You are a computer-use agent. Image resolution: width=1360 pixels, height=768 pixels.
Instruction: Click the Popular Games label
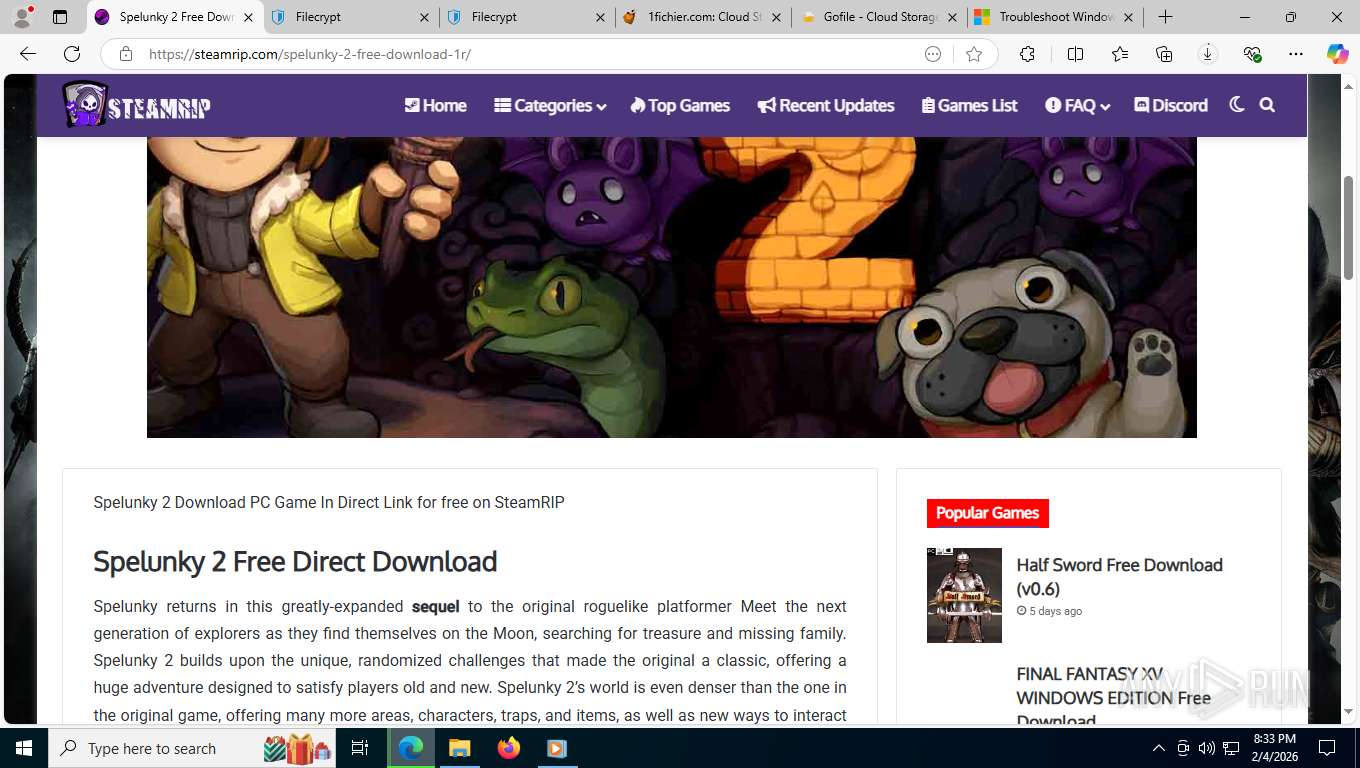[987, 513]
